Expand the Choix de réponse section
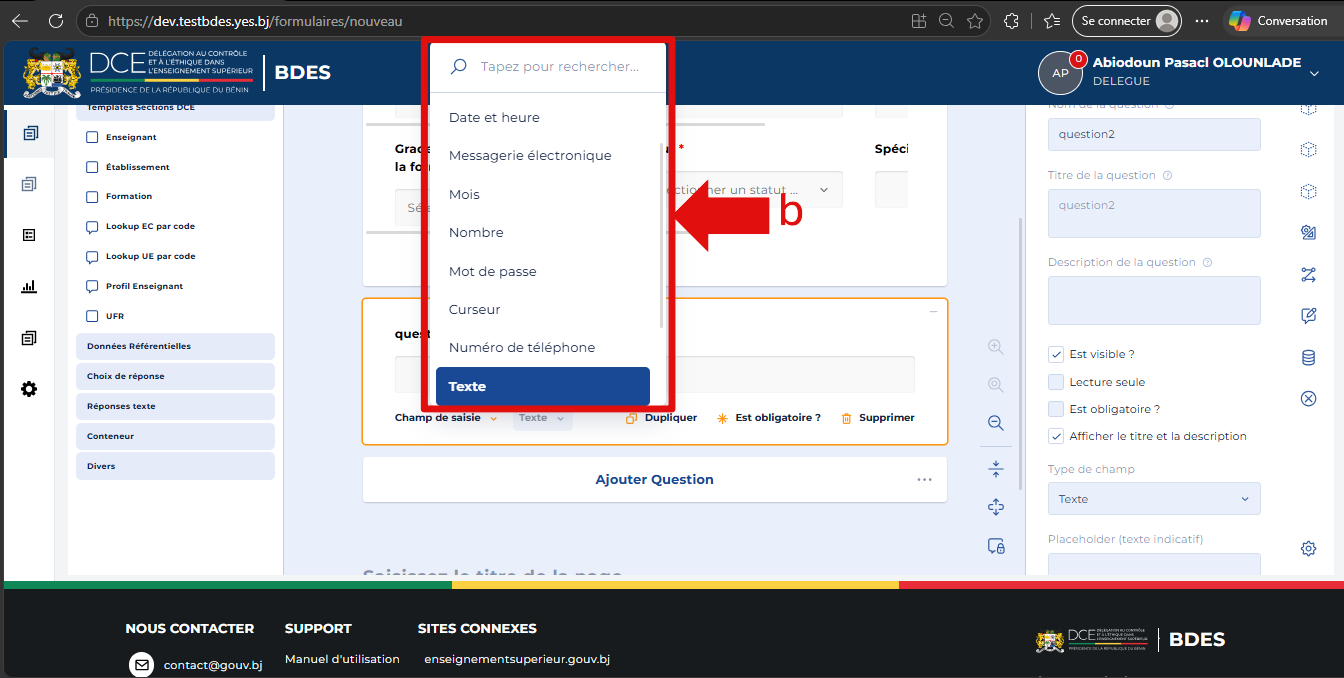Image resolution: width=1344 pixels, height=678 pixels. pos(175,376)
